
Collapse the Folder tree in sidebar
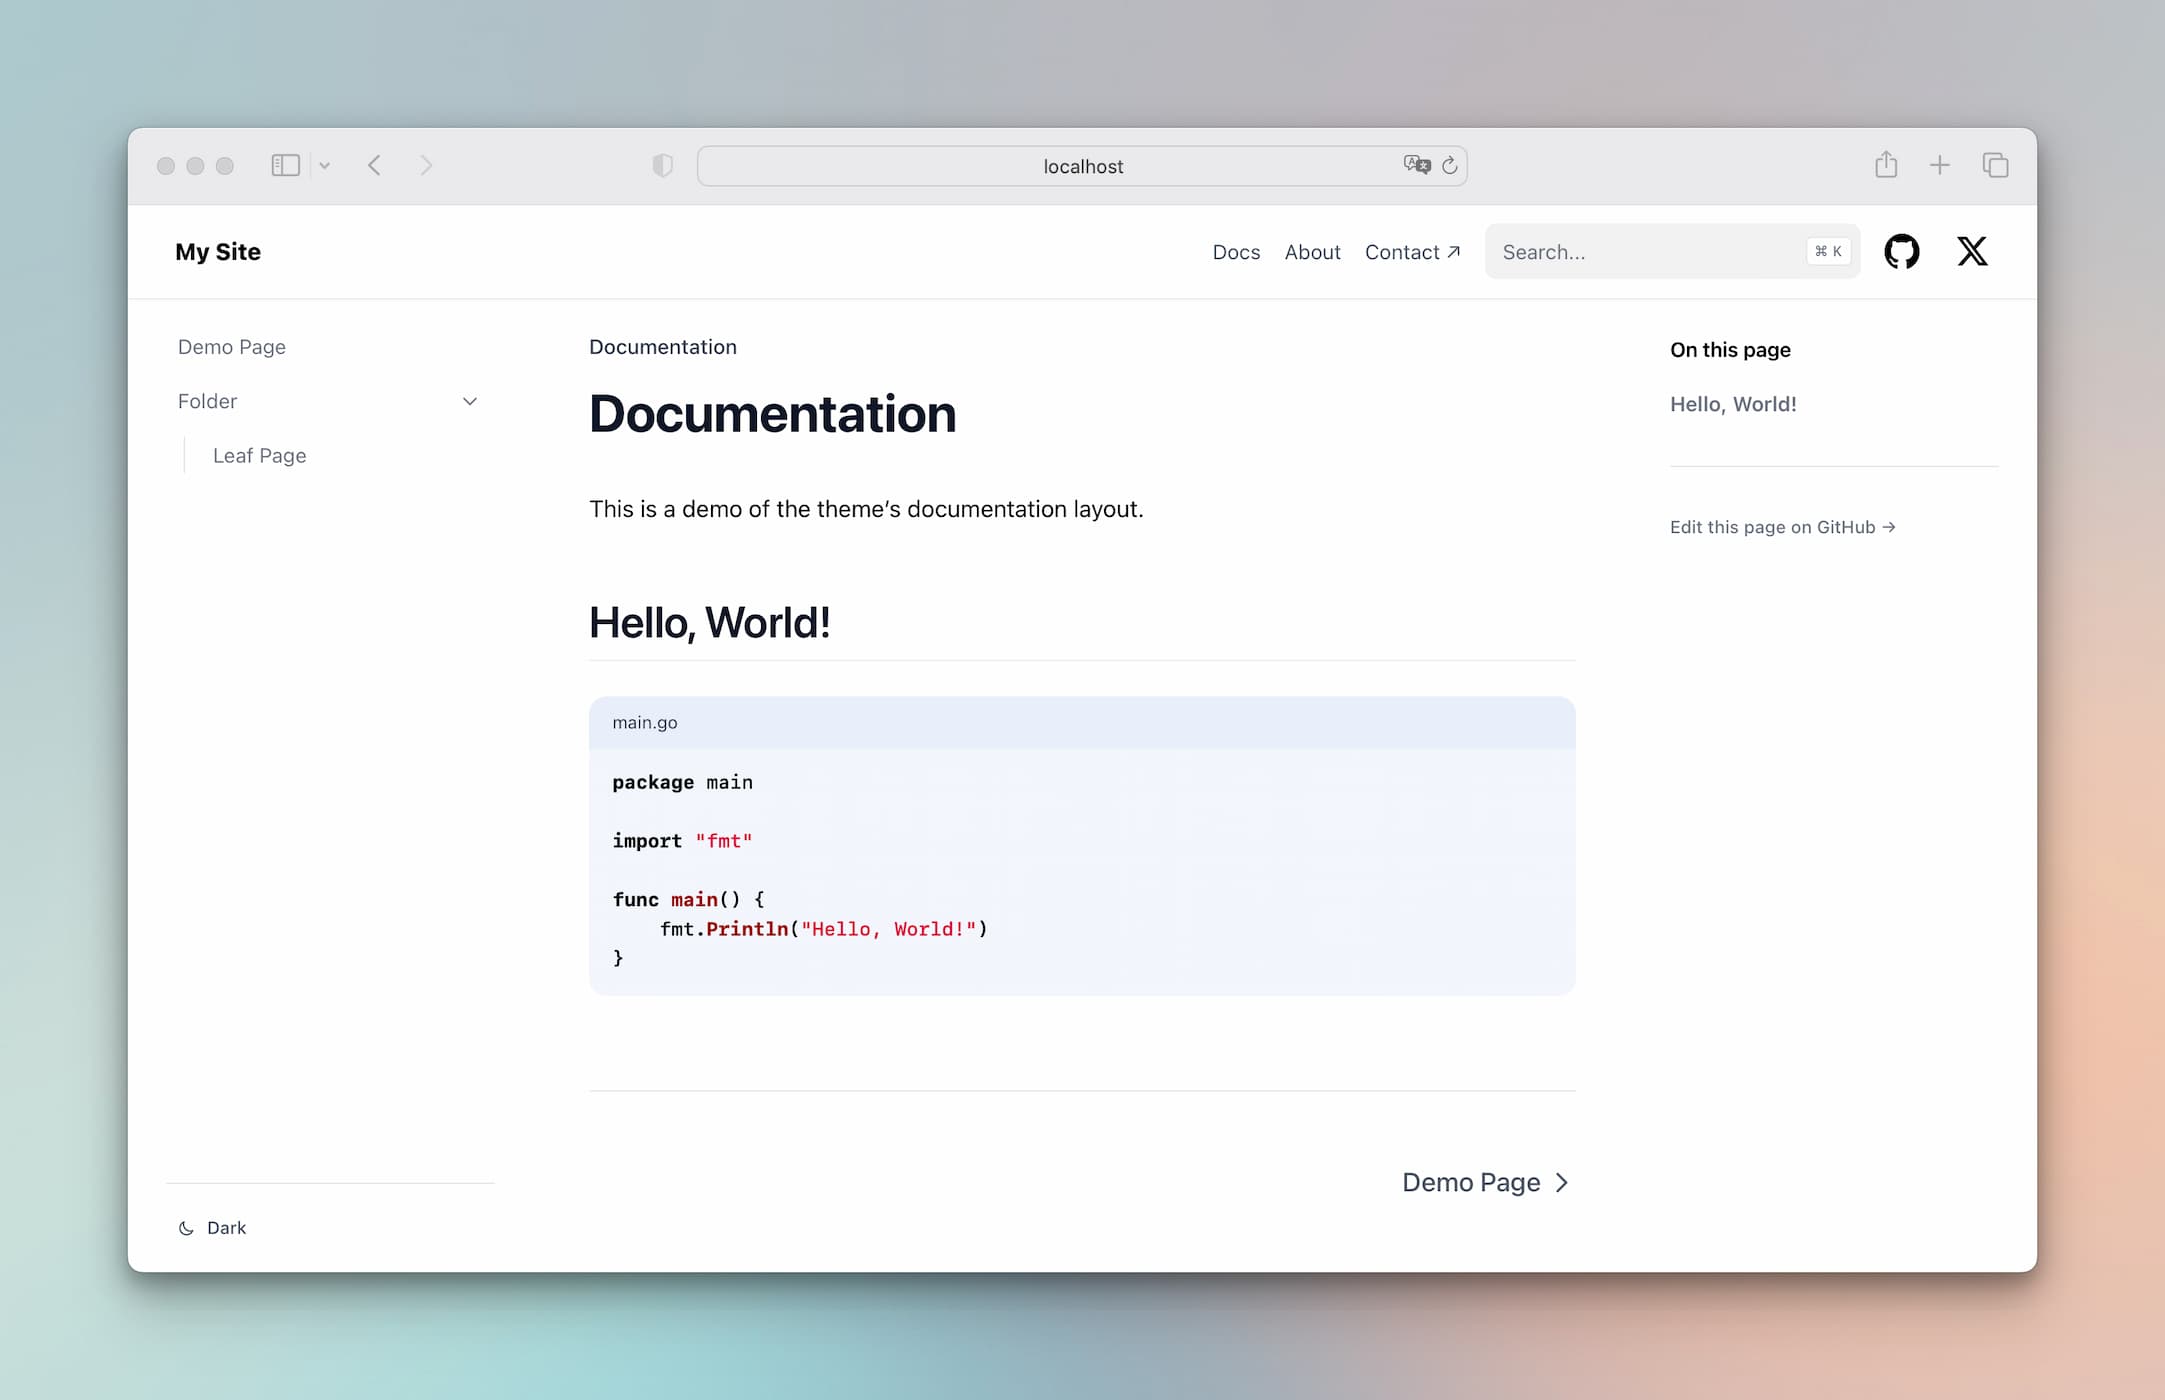point(470,401)
